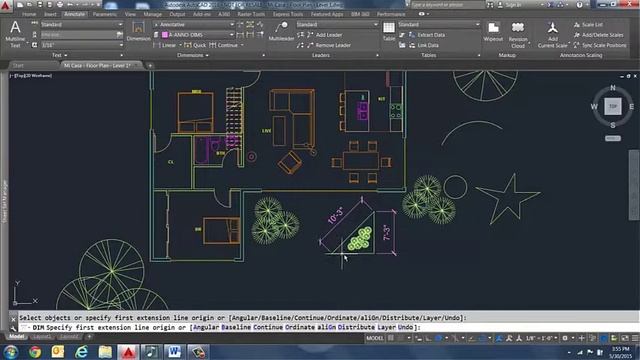Click Remove Leader

point(328,45)
